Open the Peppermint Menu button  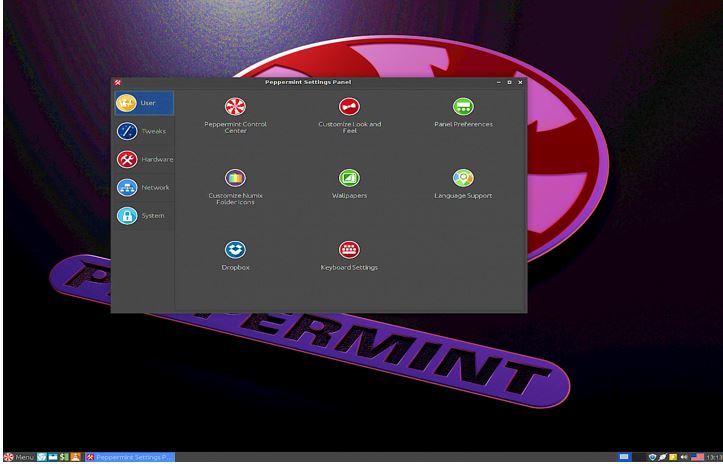click(x=18, y=457)
